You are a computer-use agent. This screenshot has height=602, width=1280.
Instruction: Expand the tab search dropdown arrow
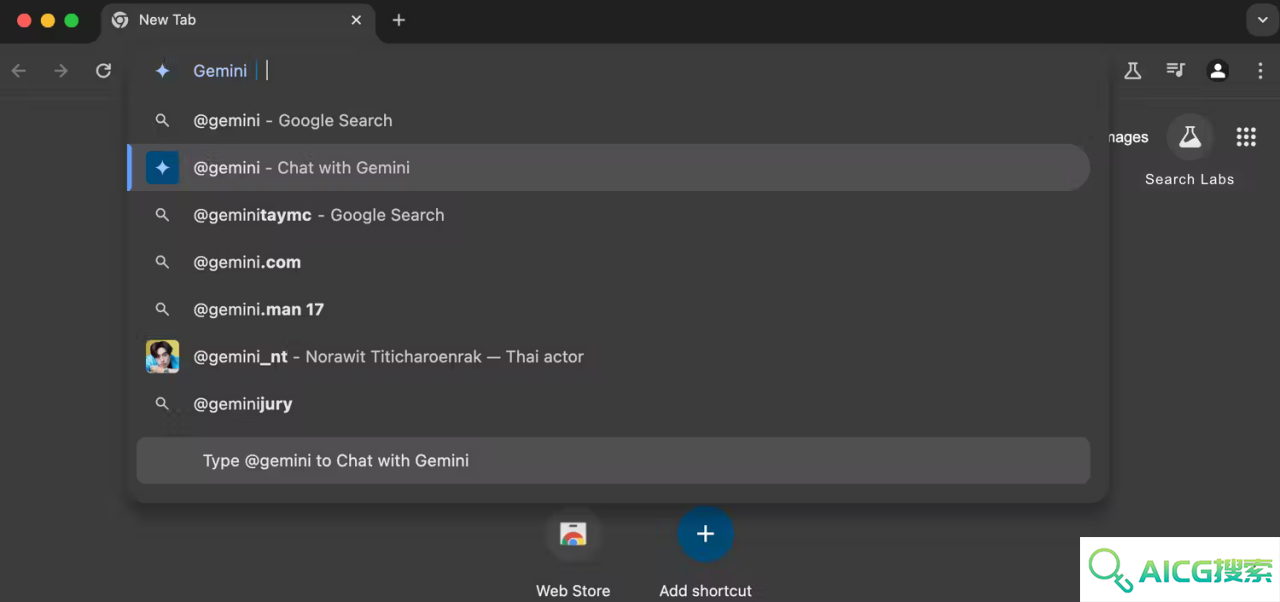coord(1260,20)
